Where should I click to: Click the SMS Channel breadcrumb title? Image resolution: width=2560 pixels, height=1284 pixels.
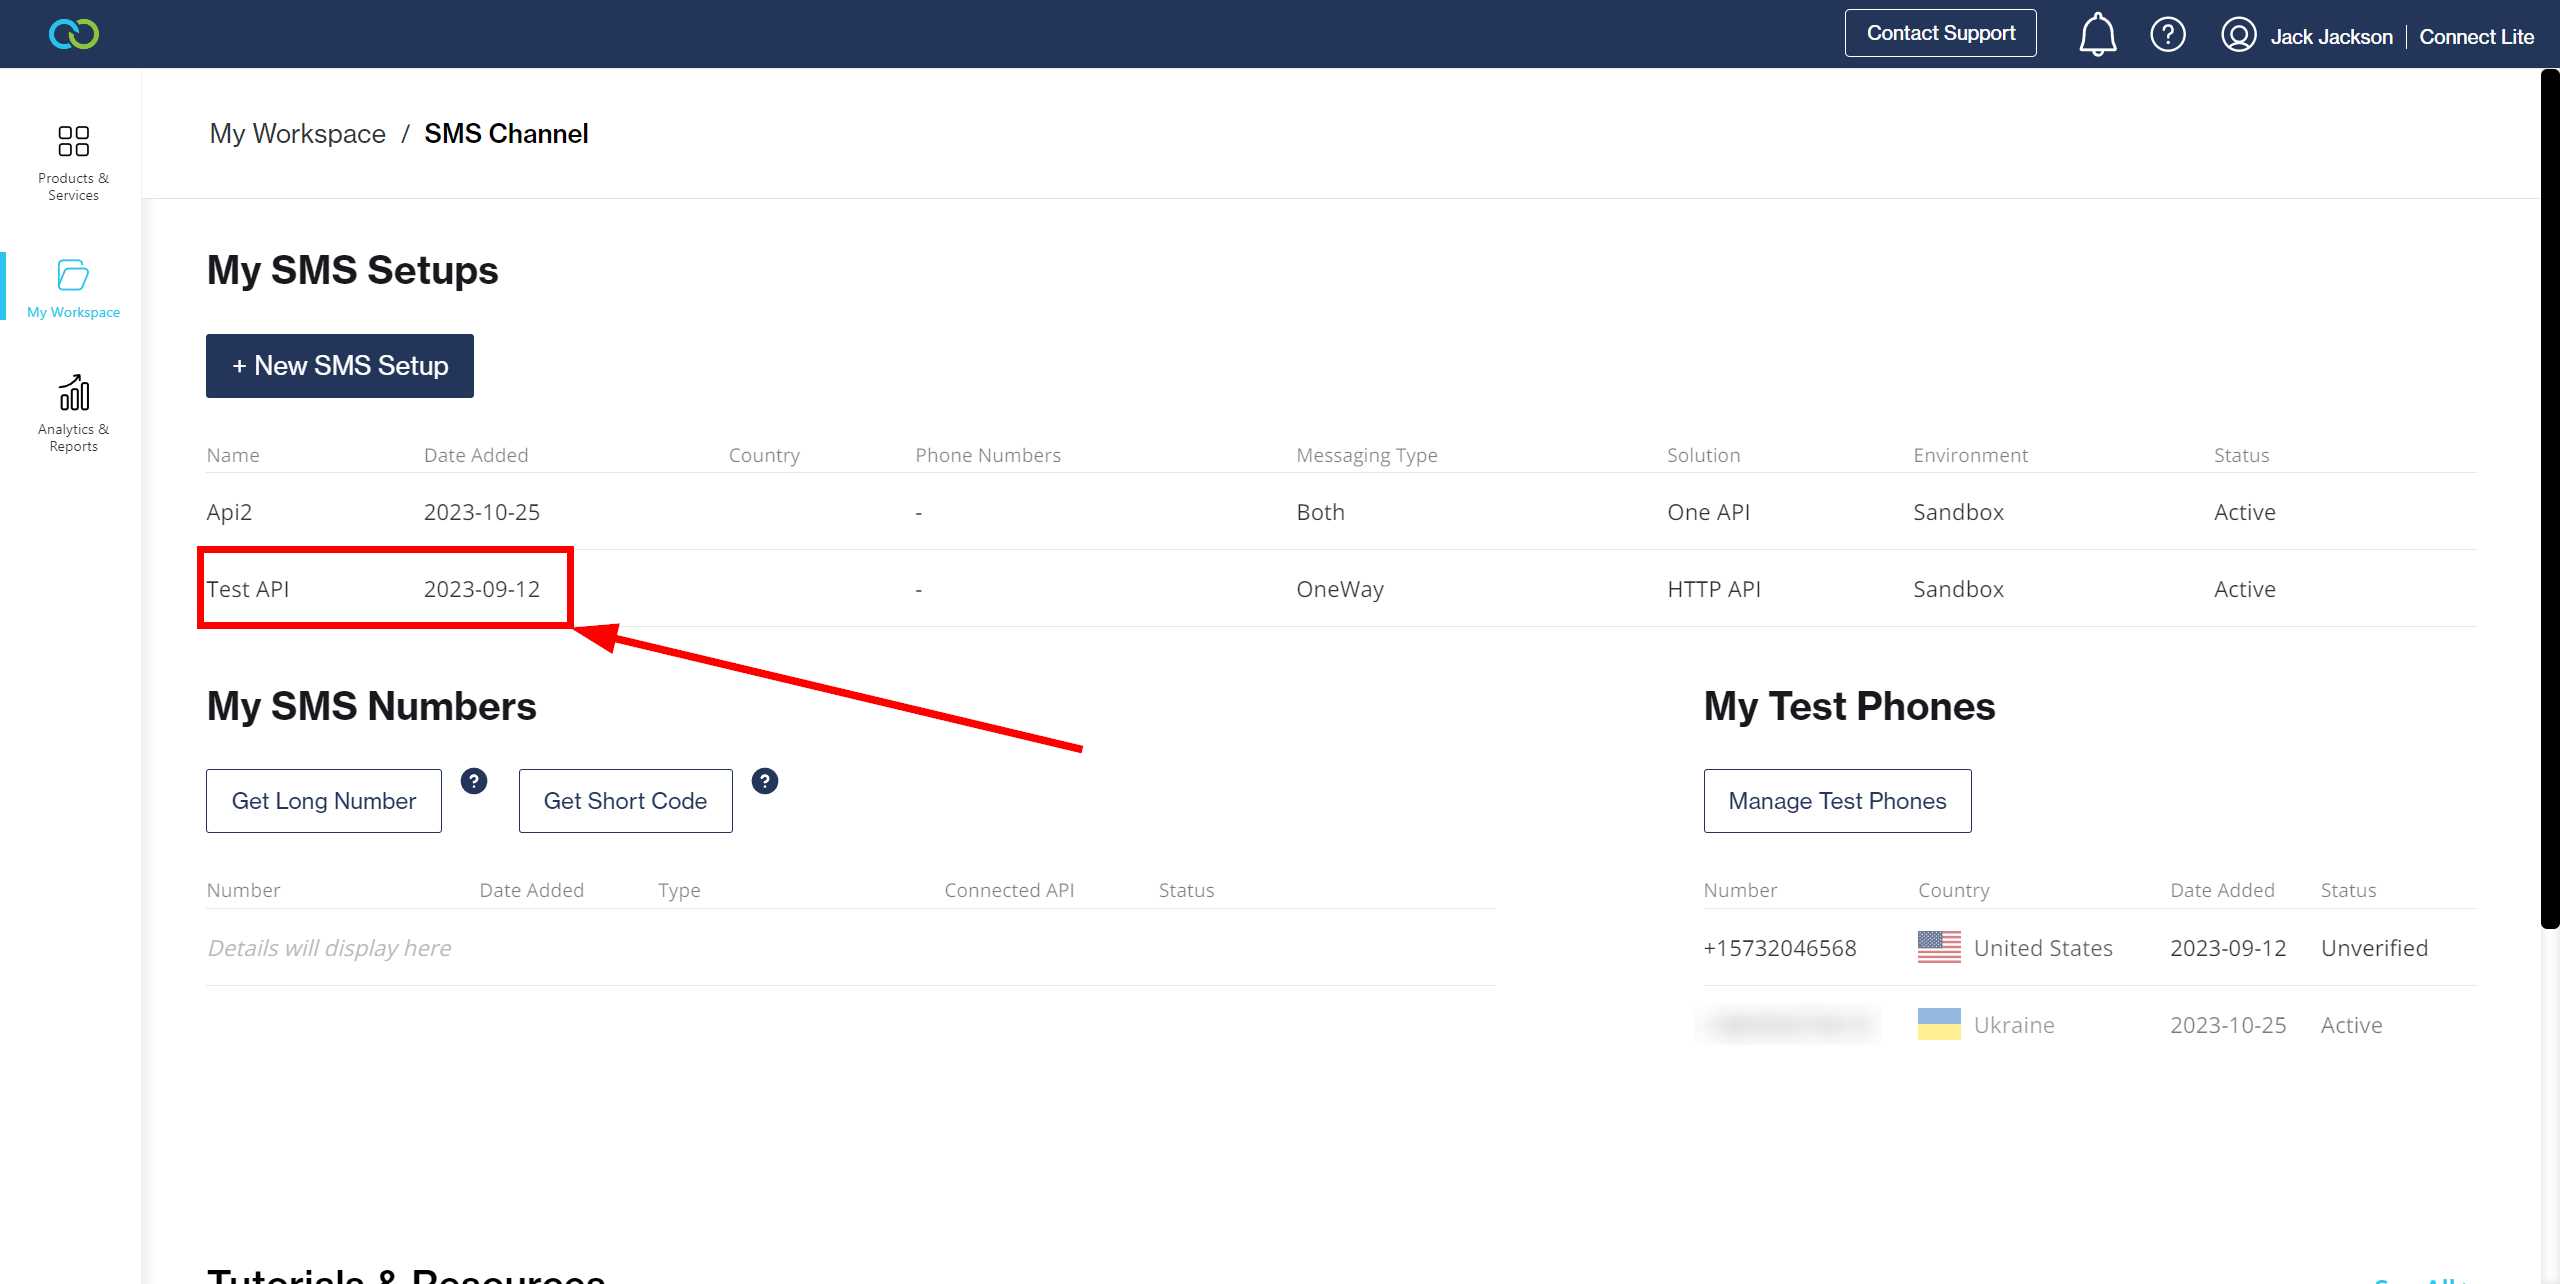(506, 133)
